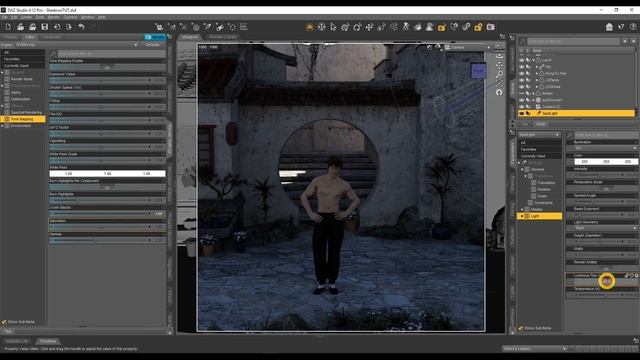Screen dimensions: 640x360
Task: Click the Render Settings filter search field
Action: [112, 53]
